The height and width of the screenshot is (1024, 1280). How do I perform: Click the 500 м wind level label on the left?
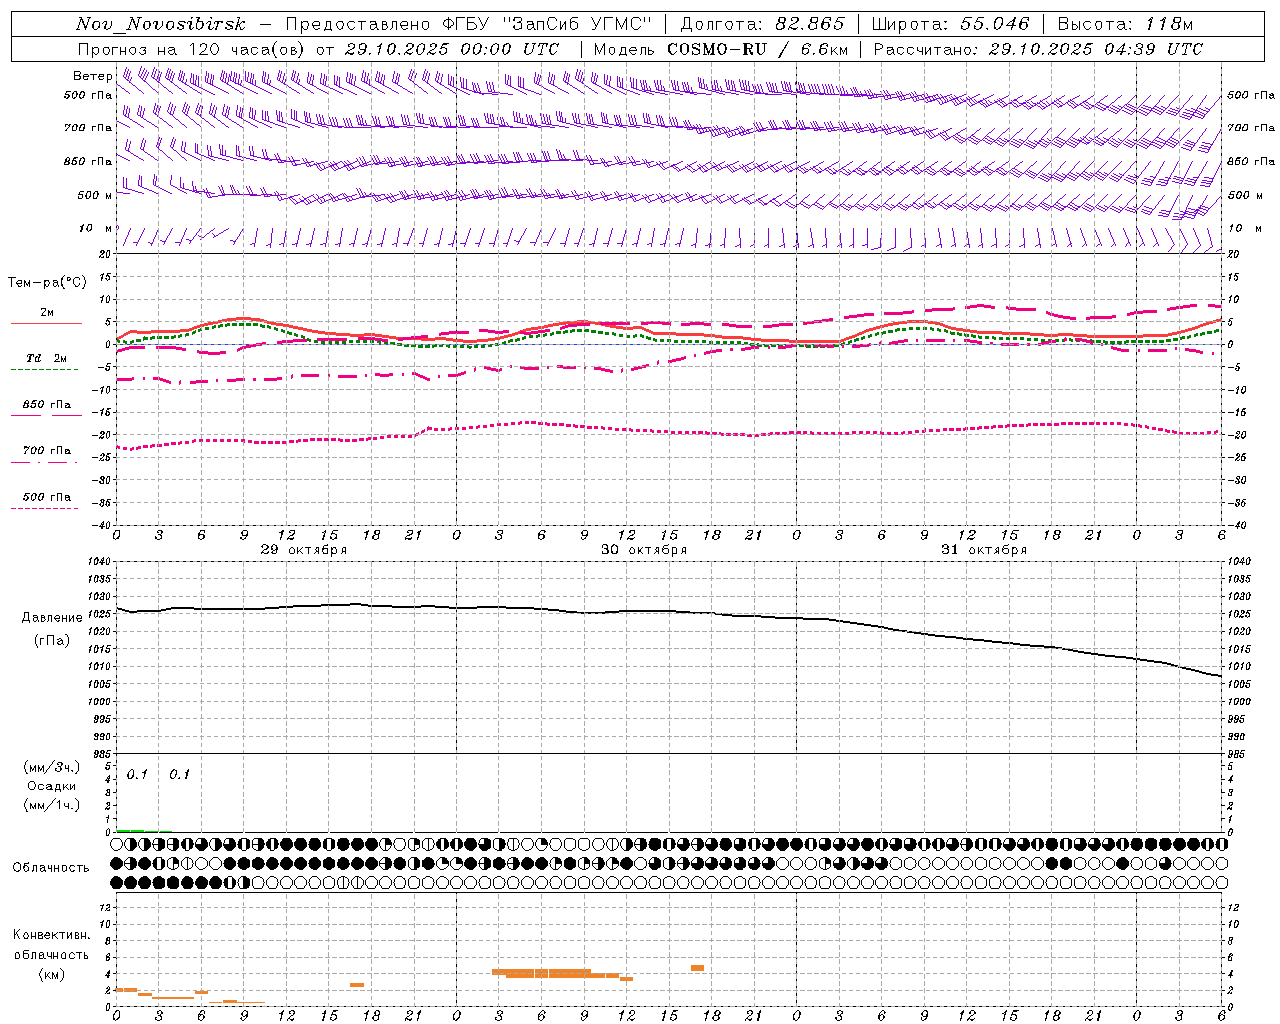[95, 195]
